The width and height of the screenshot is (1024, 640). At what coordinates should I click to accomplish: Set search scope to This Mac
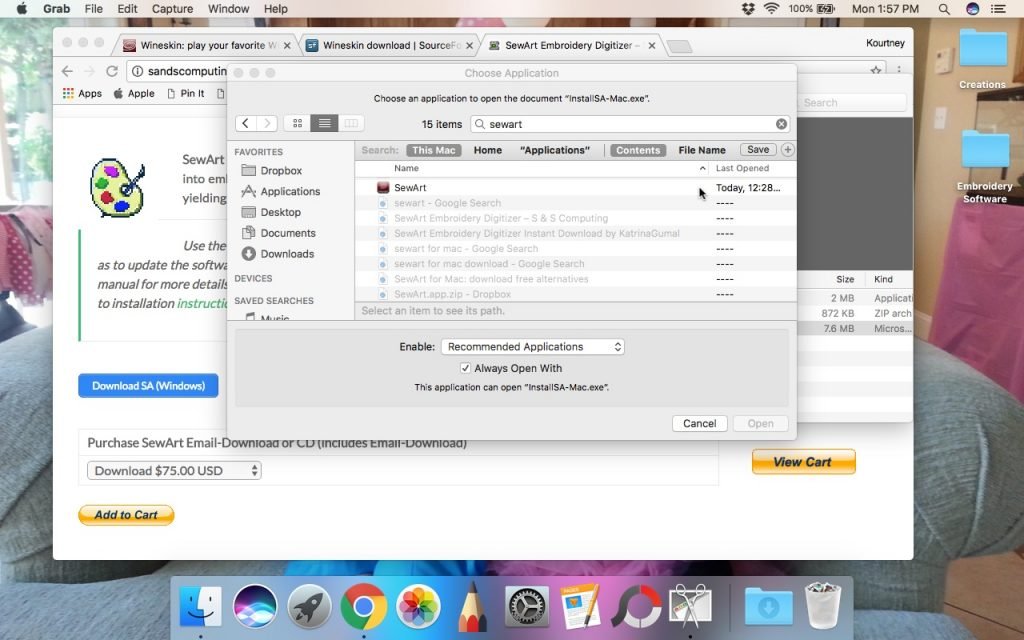pos(434,150)
